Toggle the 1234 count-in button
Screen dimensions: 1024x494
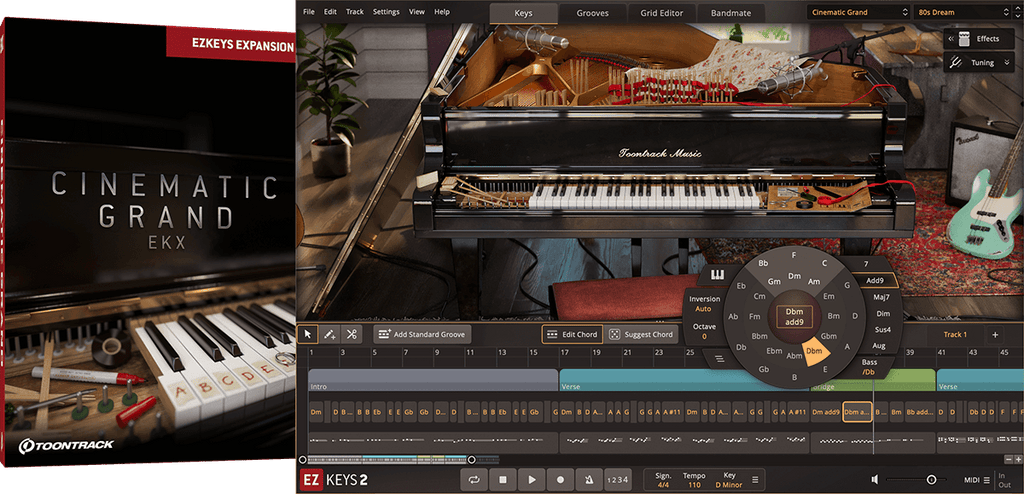click(617, 480)
